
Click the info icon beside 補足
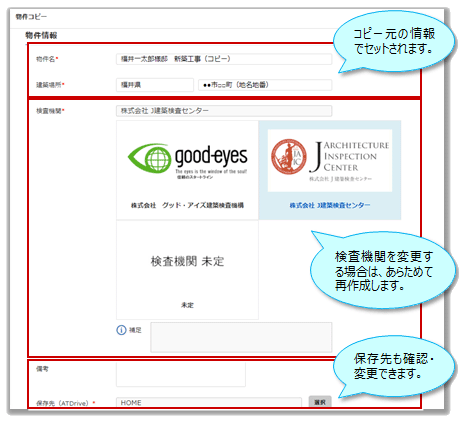(121, 330)
